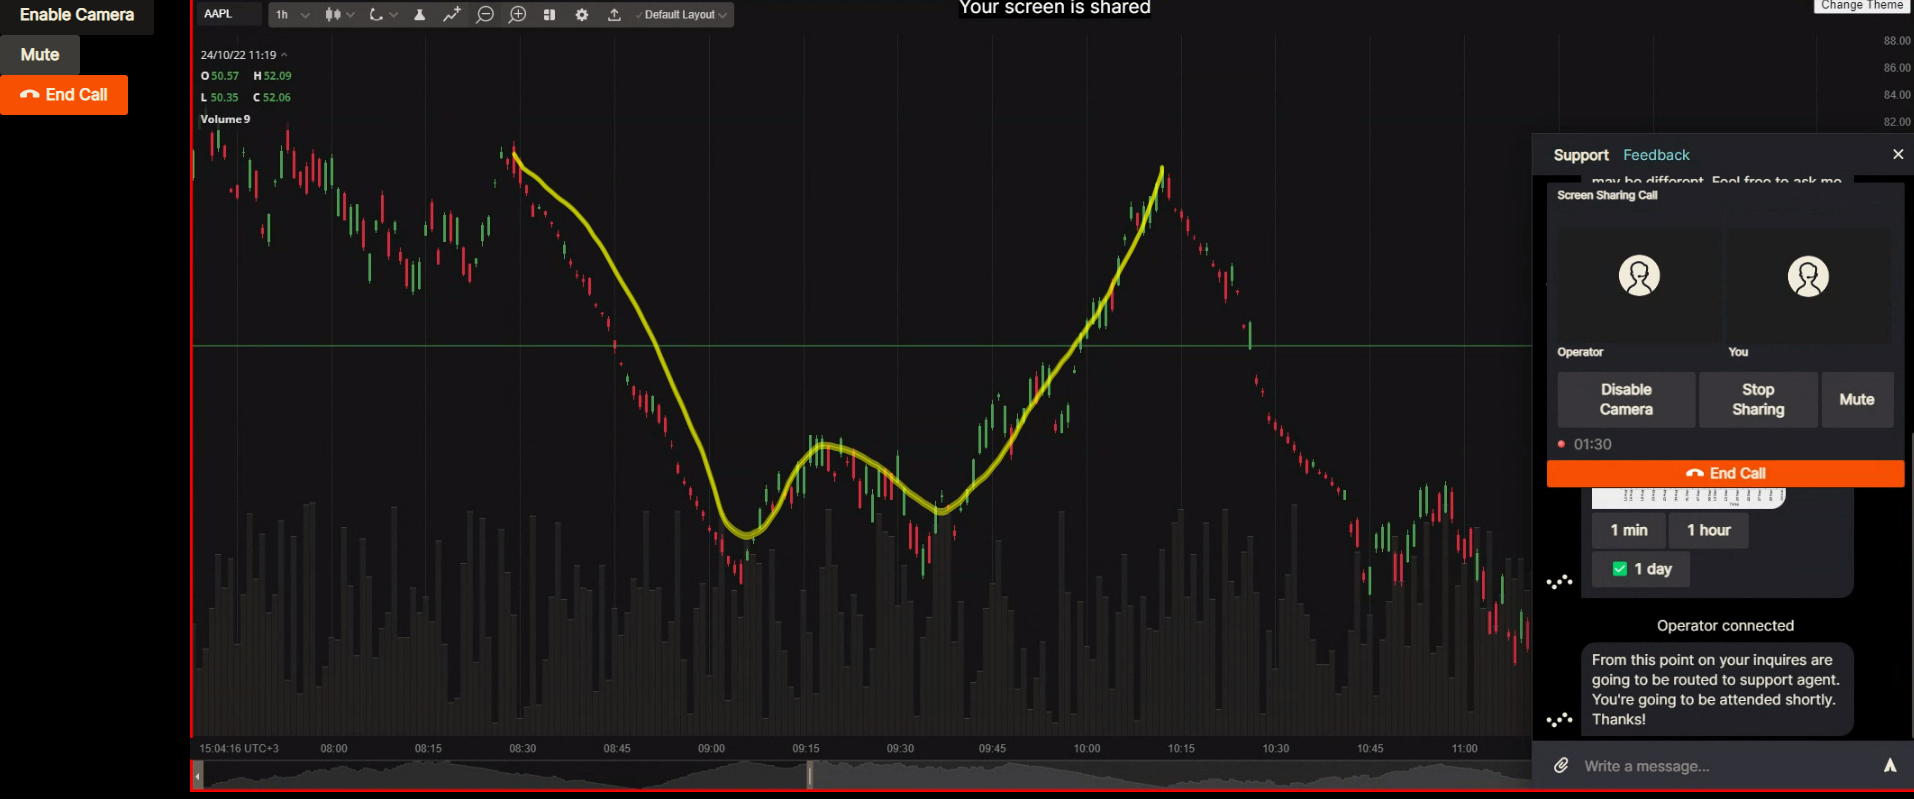Click the attachment paperclip icon
This screenshot has height=800, width=1914.
click(1561, 766)
